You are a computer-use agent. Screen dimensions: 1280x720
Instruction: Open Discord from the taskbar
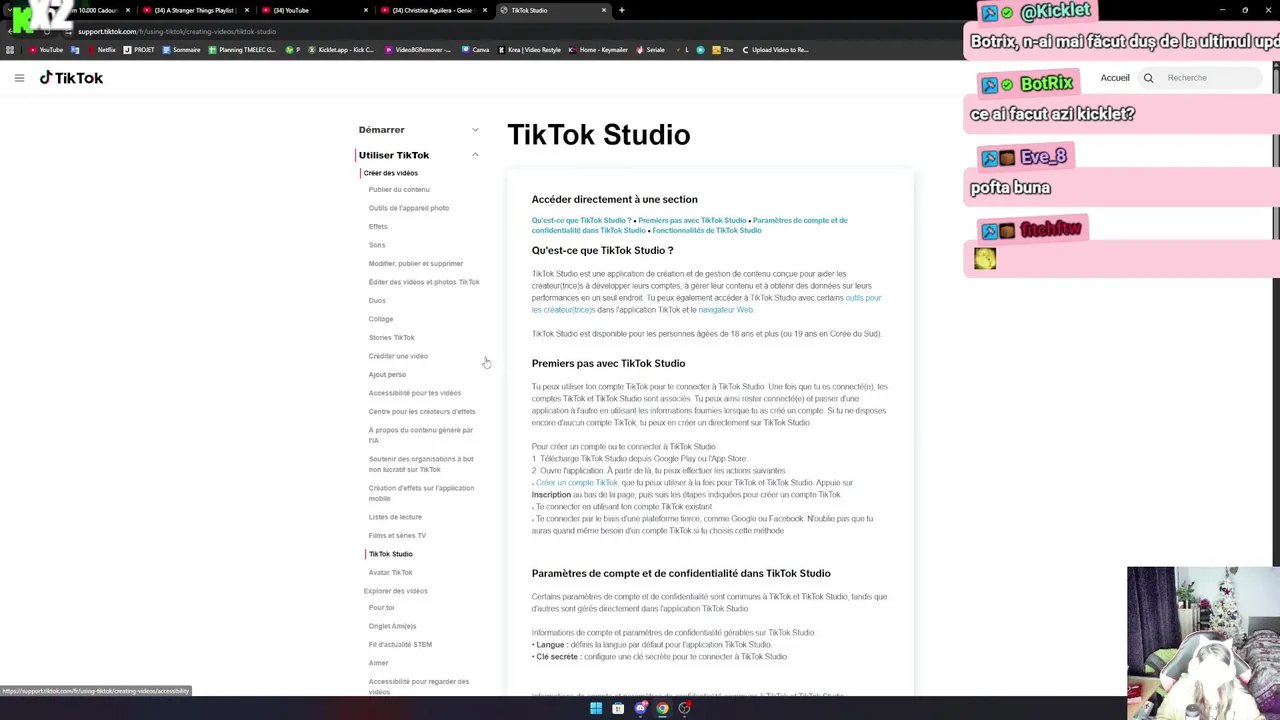[640, 708]
